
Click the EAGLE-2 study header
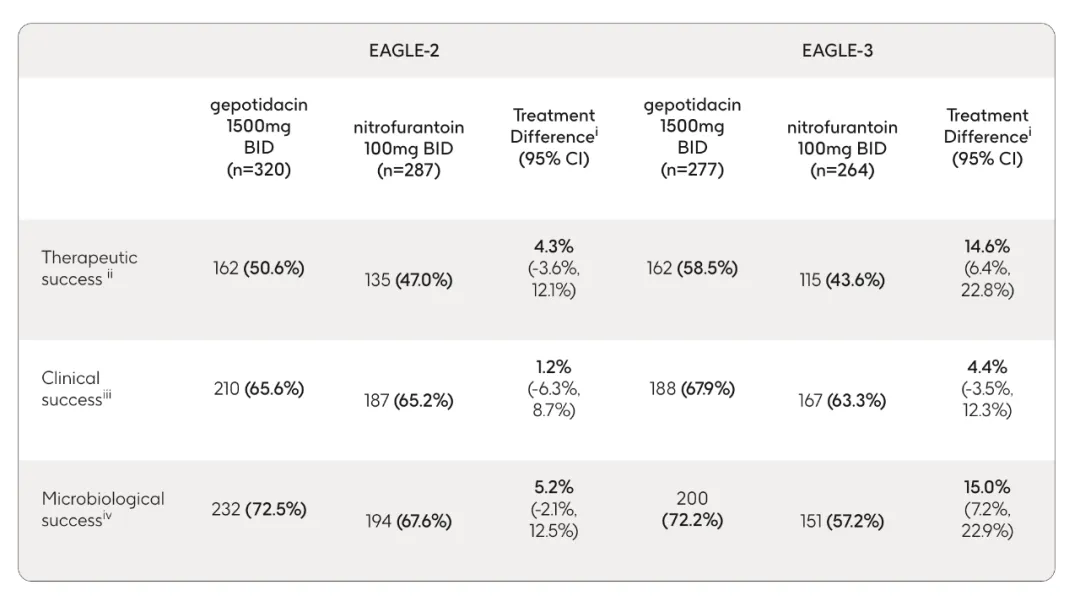(404, 51)
